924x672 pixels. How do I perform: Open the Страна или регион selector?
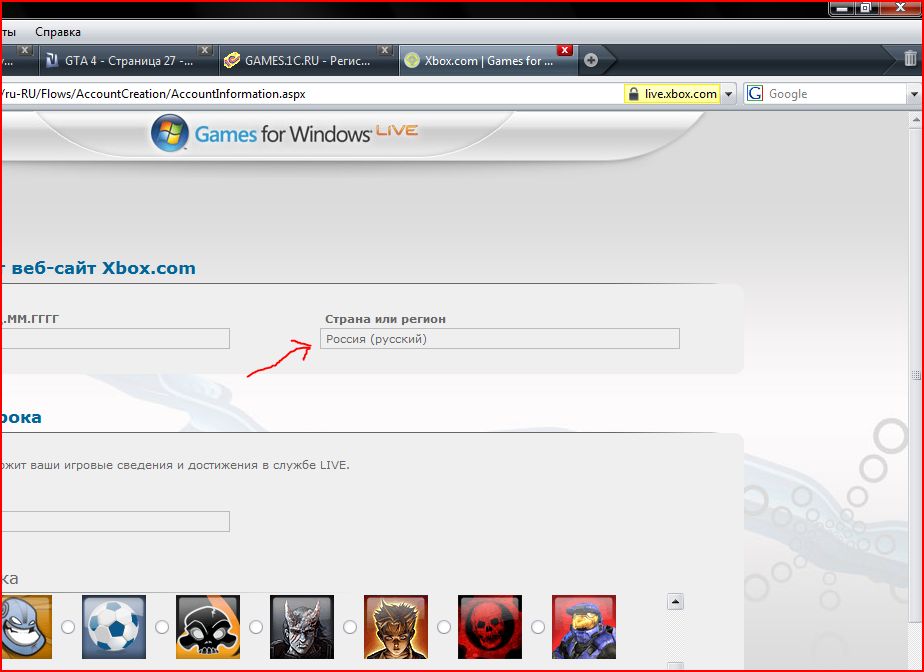click(x=499, y=339)
